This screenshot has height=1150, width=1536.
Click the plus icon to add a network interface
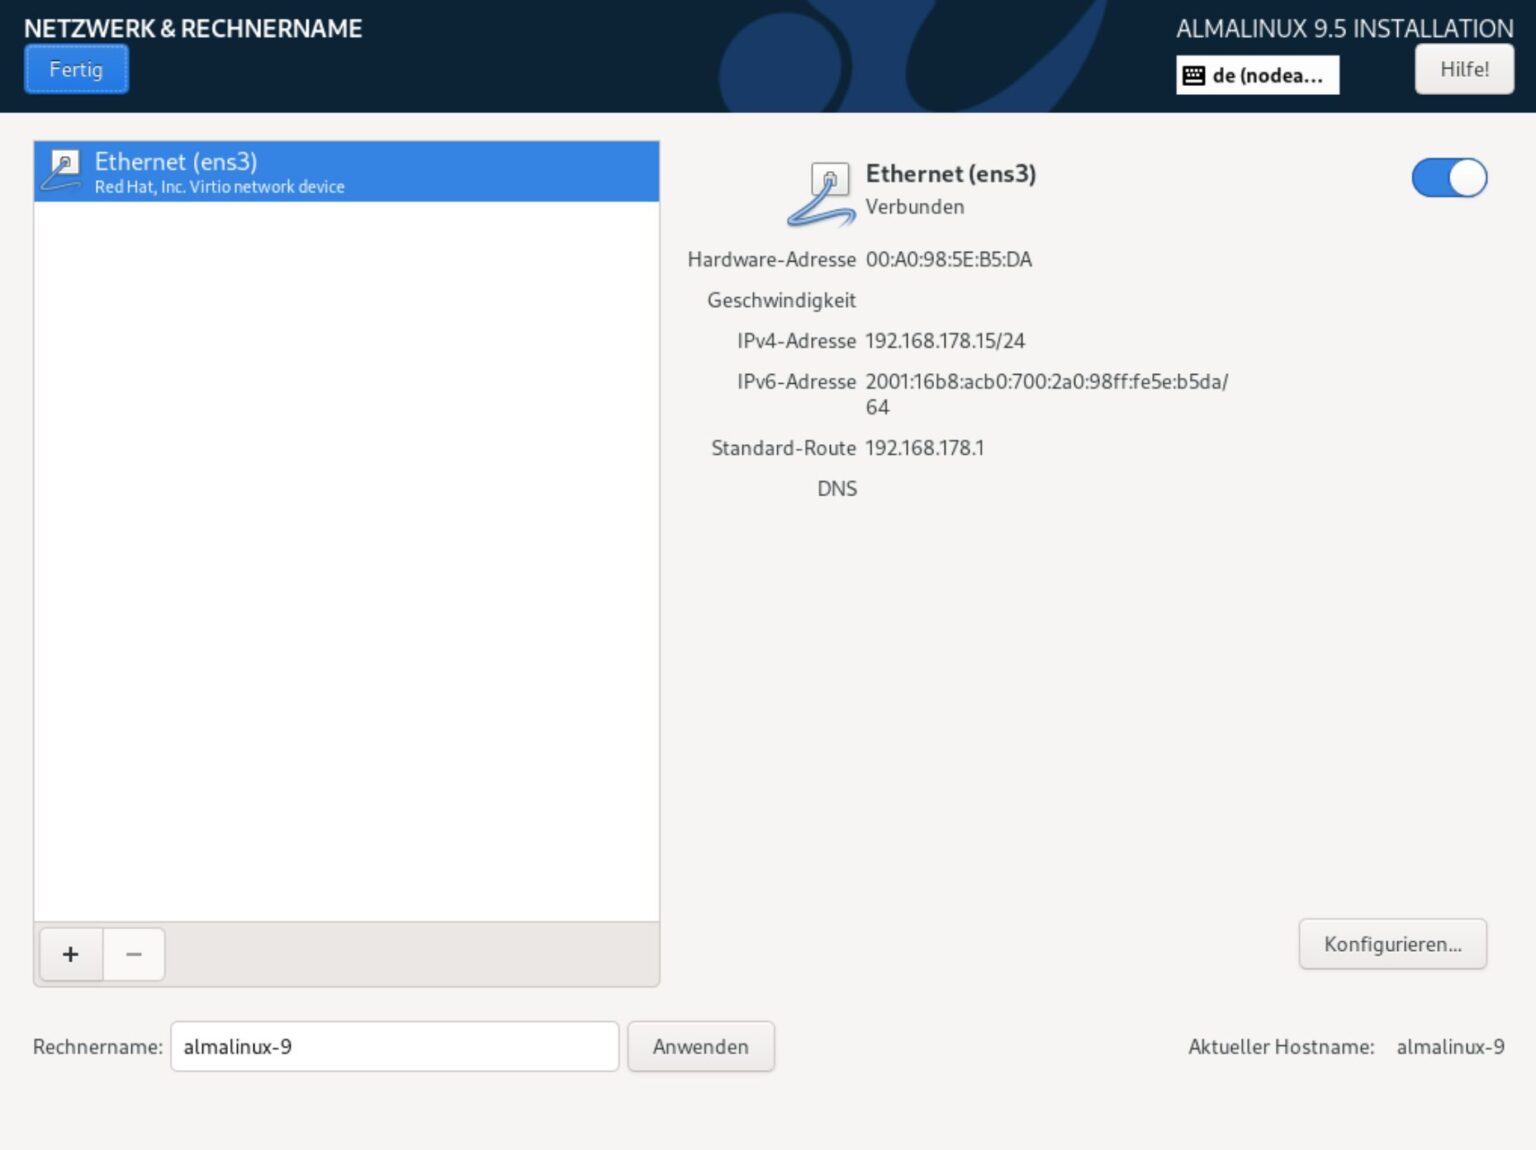click(x=69, y=954)
